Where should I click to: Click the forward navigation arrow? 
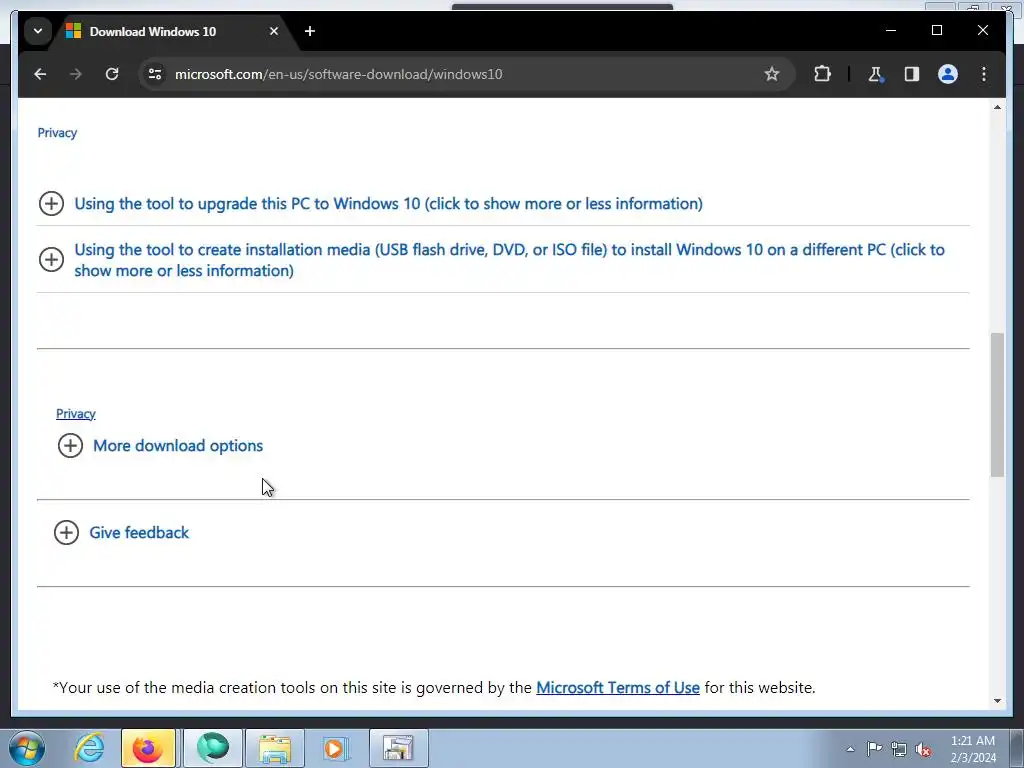coord(76,74)
